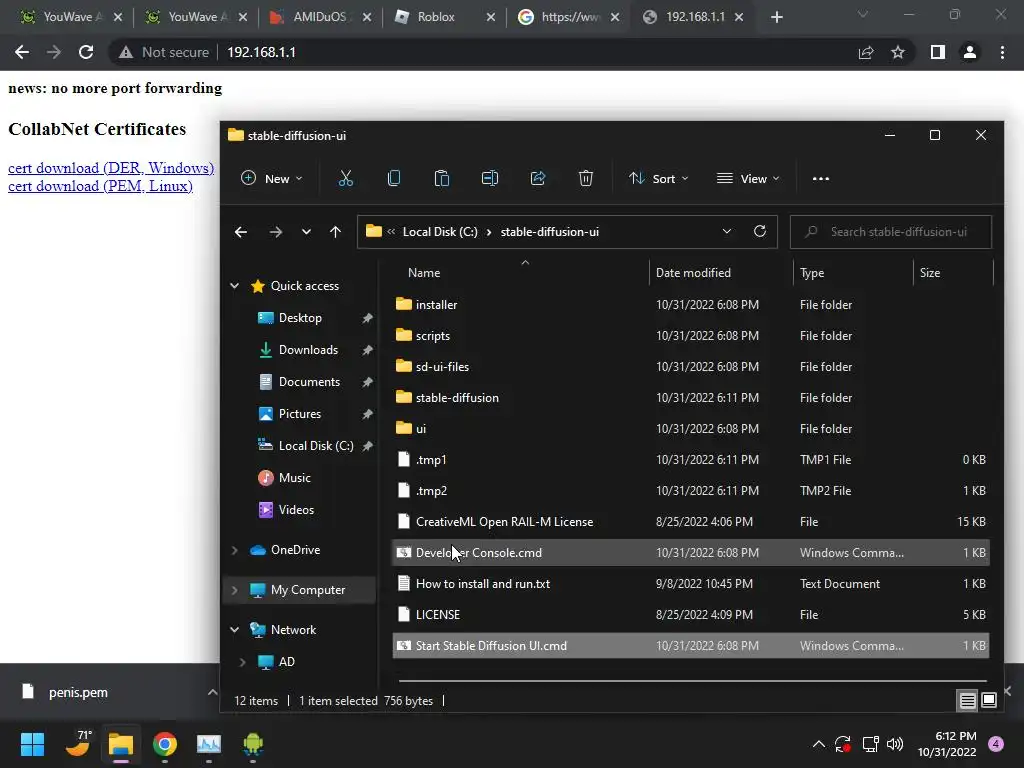Expand address bar history dropdown
1024x768 pixels.
[726, 231]
